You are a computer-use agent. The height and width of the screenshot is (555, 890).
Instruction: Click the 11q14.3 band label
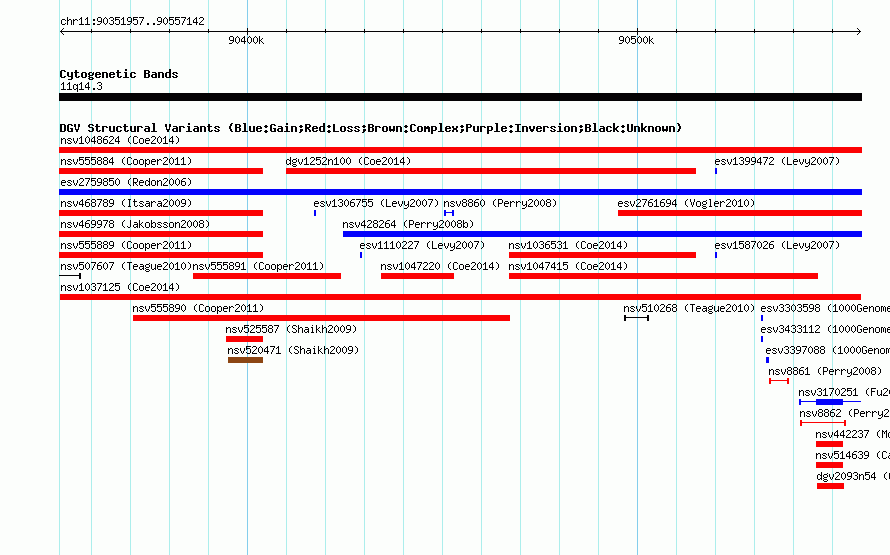pyautogui.click(x=81, y=87)
